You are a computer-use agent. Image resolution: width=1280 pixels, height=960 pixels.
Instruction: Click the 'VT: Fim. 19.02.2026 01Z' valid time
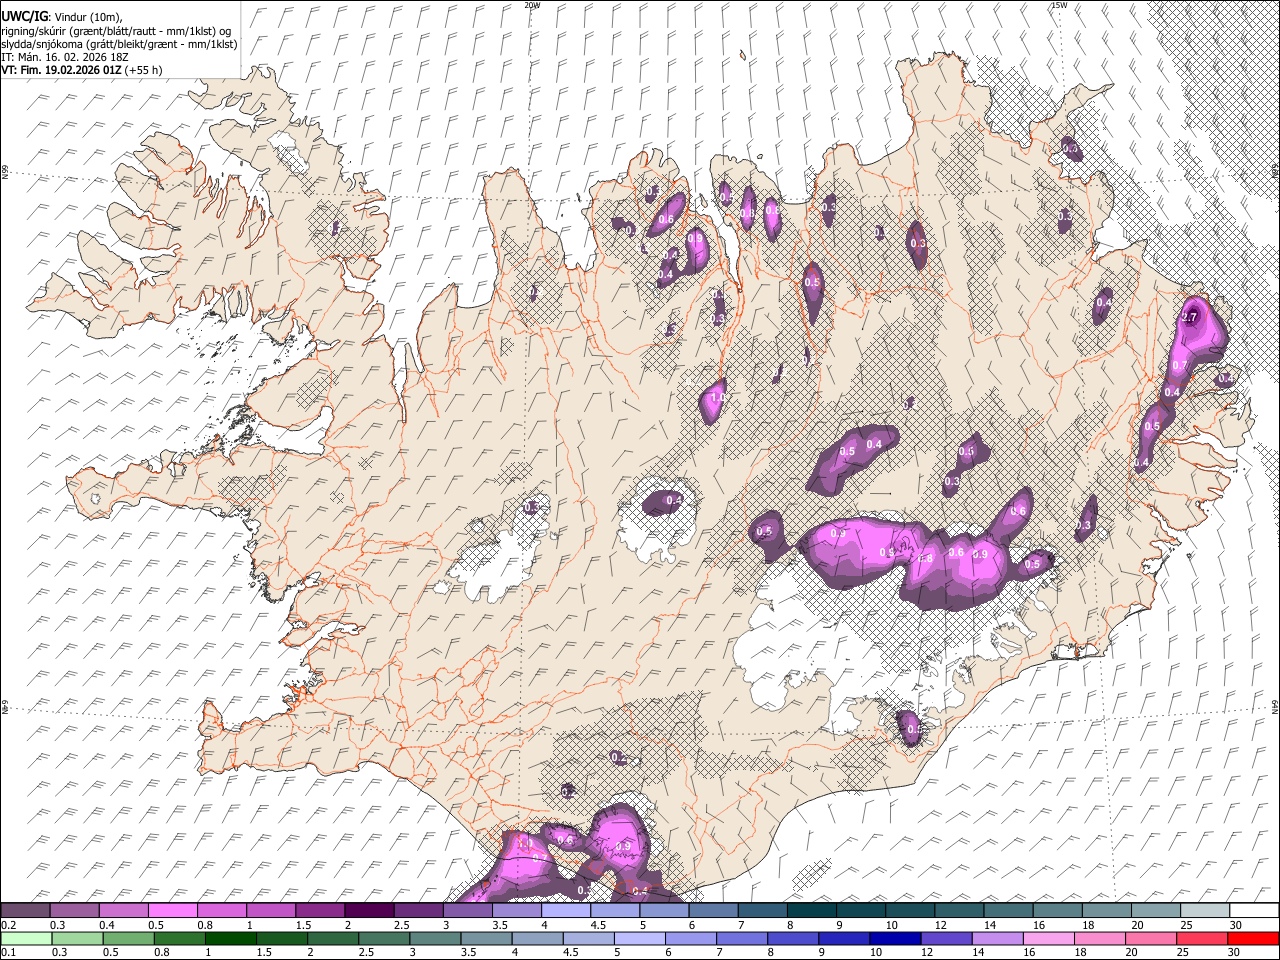click(62, 70)
